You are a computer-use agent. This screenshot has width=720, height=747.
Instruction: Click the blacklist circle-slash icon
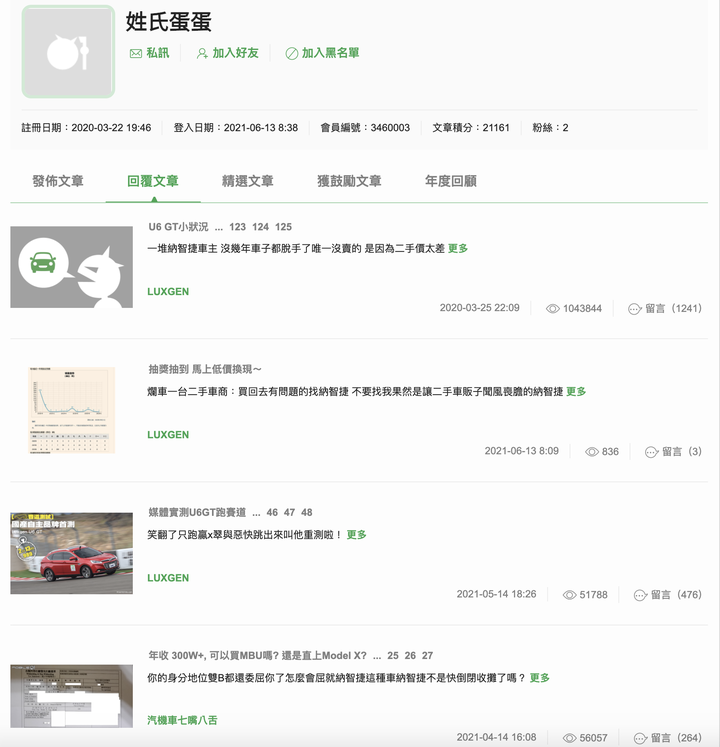point(292,53)
